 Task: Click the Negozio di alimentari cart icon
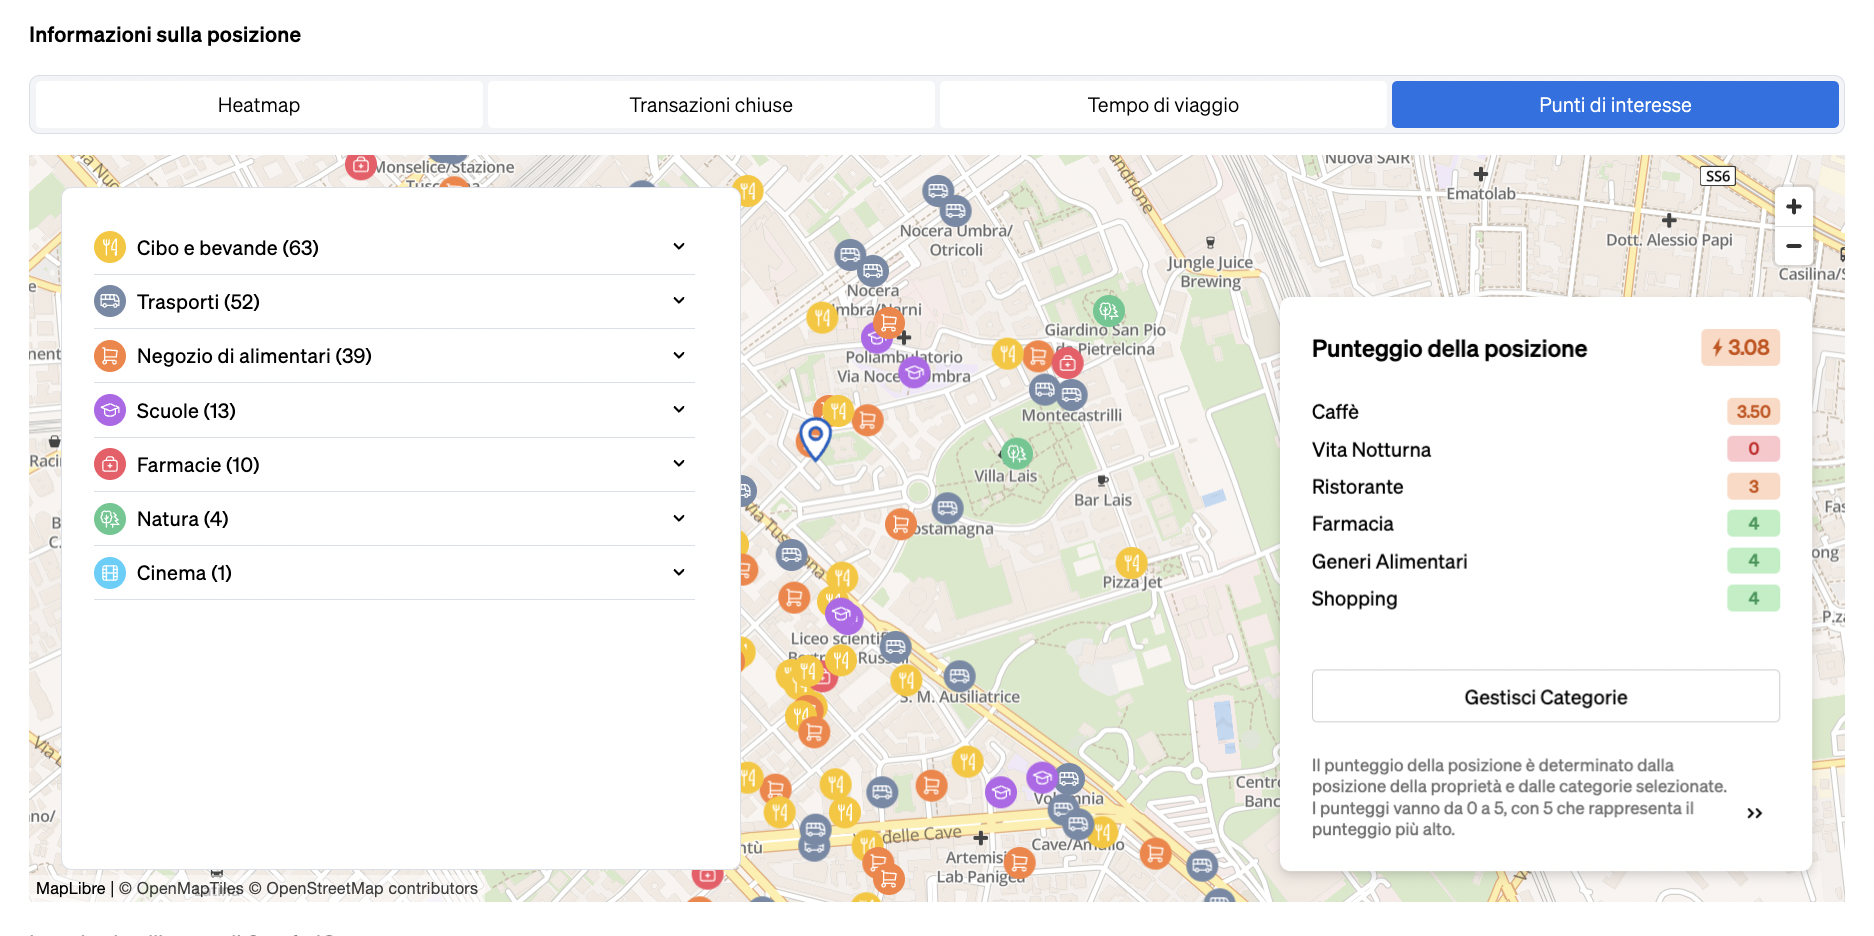tap(110, 356)
